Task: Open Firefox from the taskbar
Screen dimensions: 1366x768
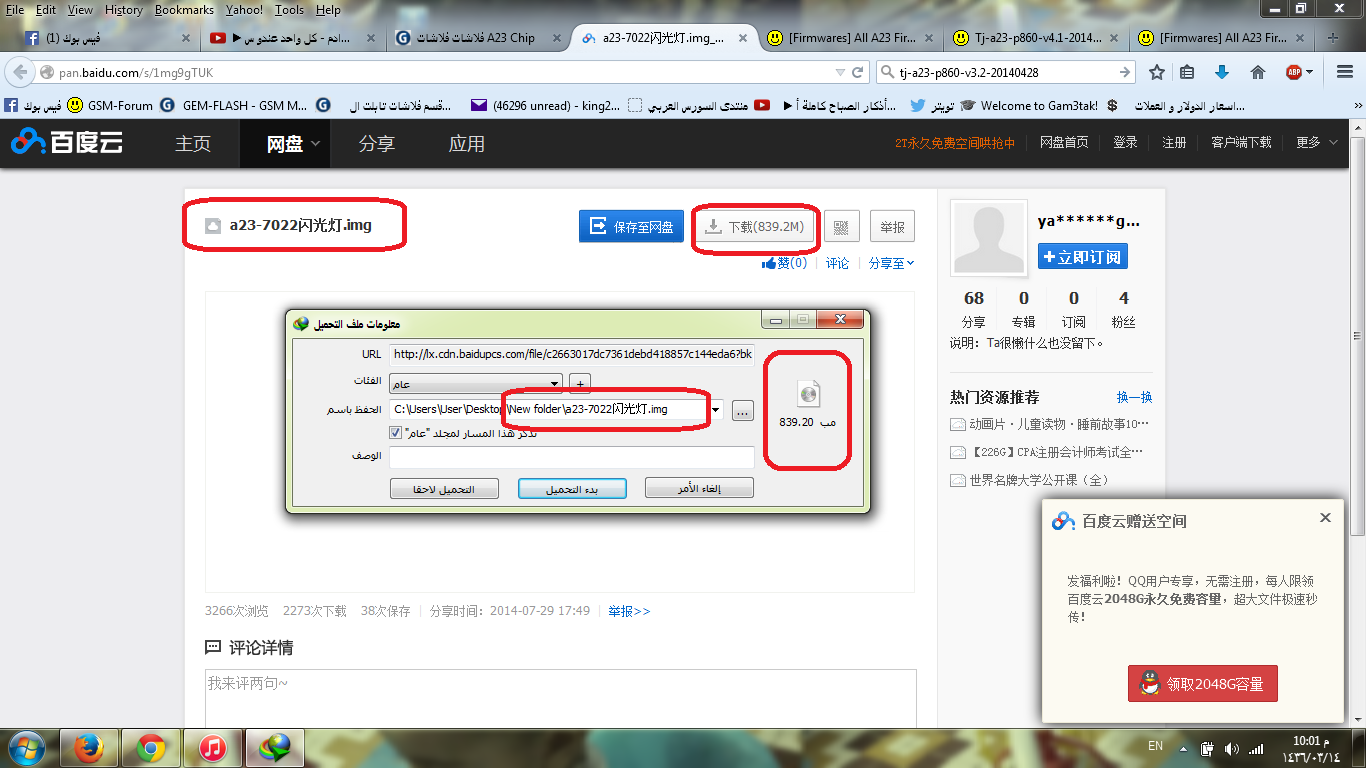Action: tap(90, 747)
